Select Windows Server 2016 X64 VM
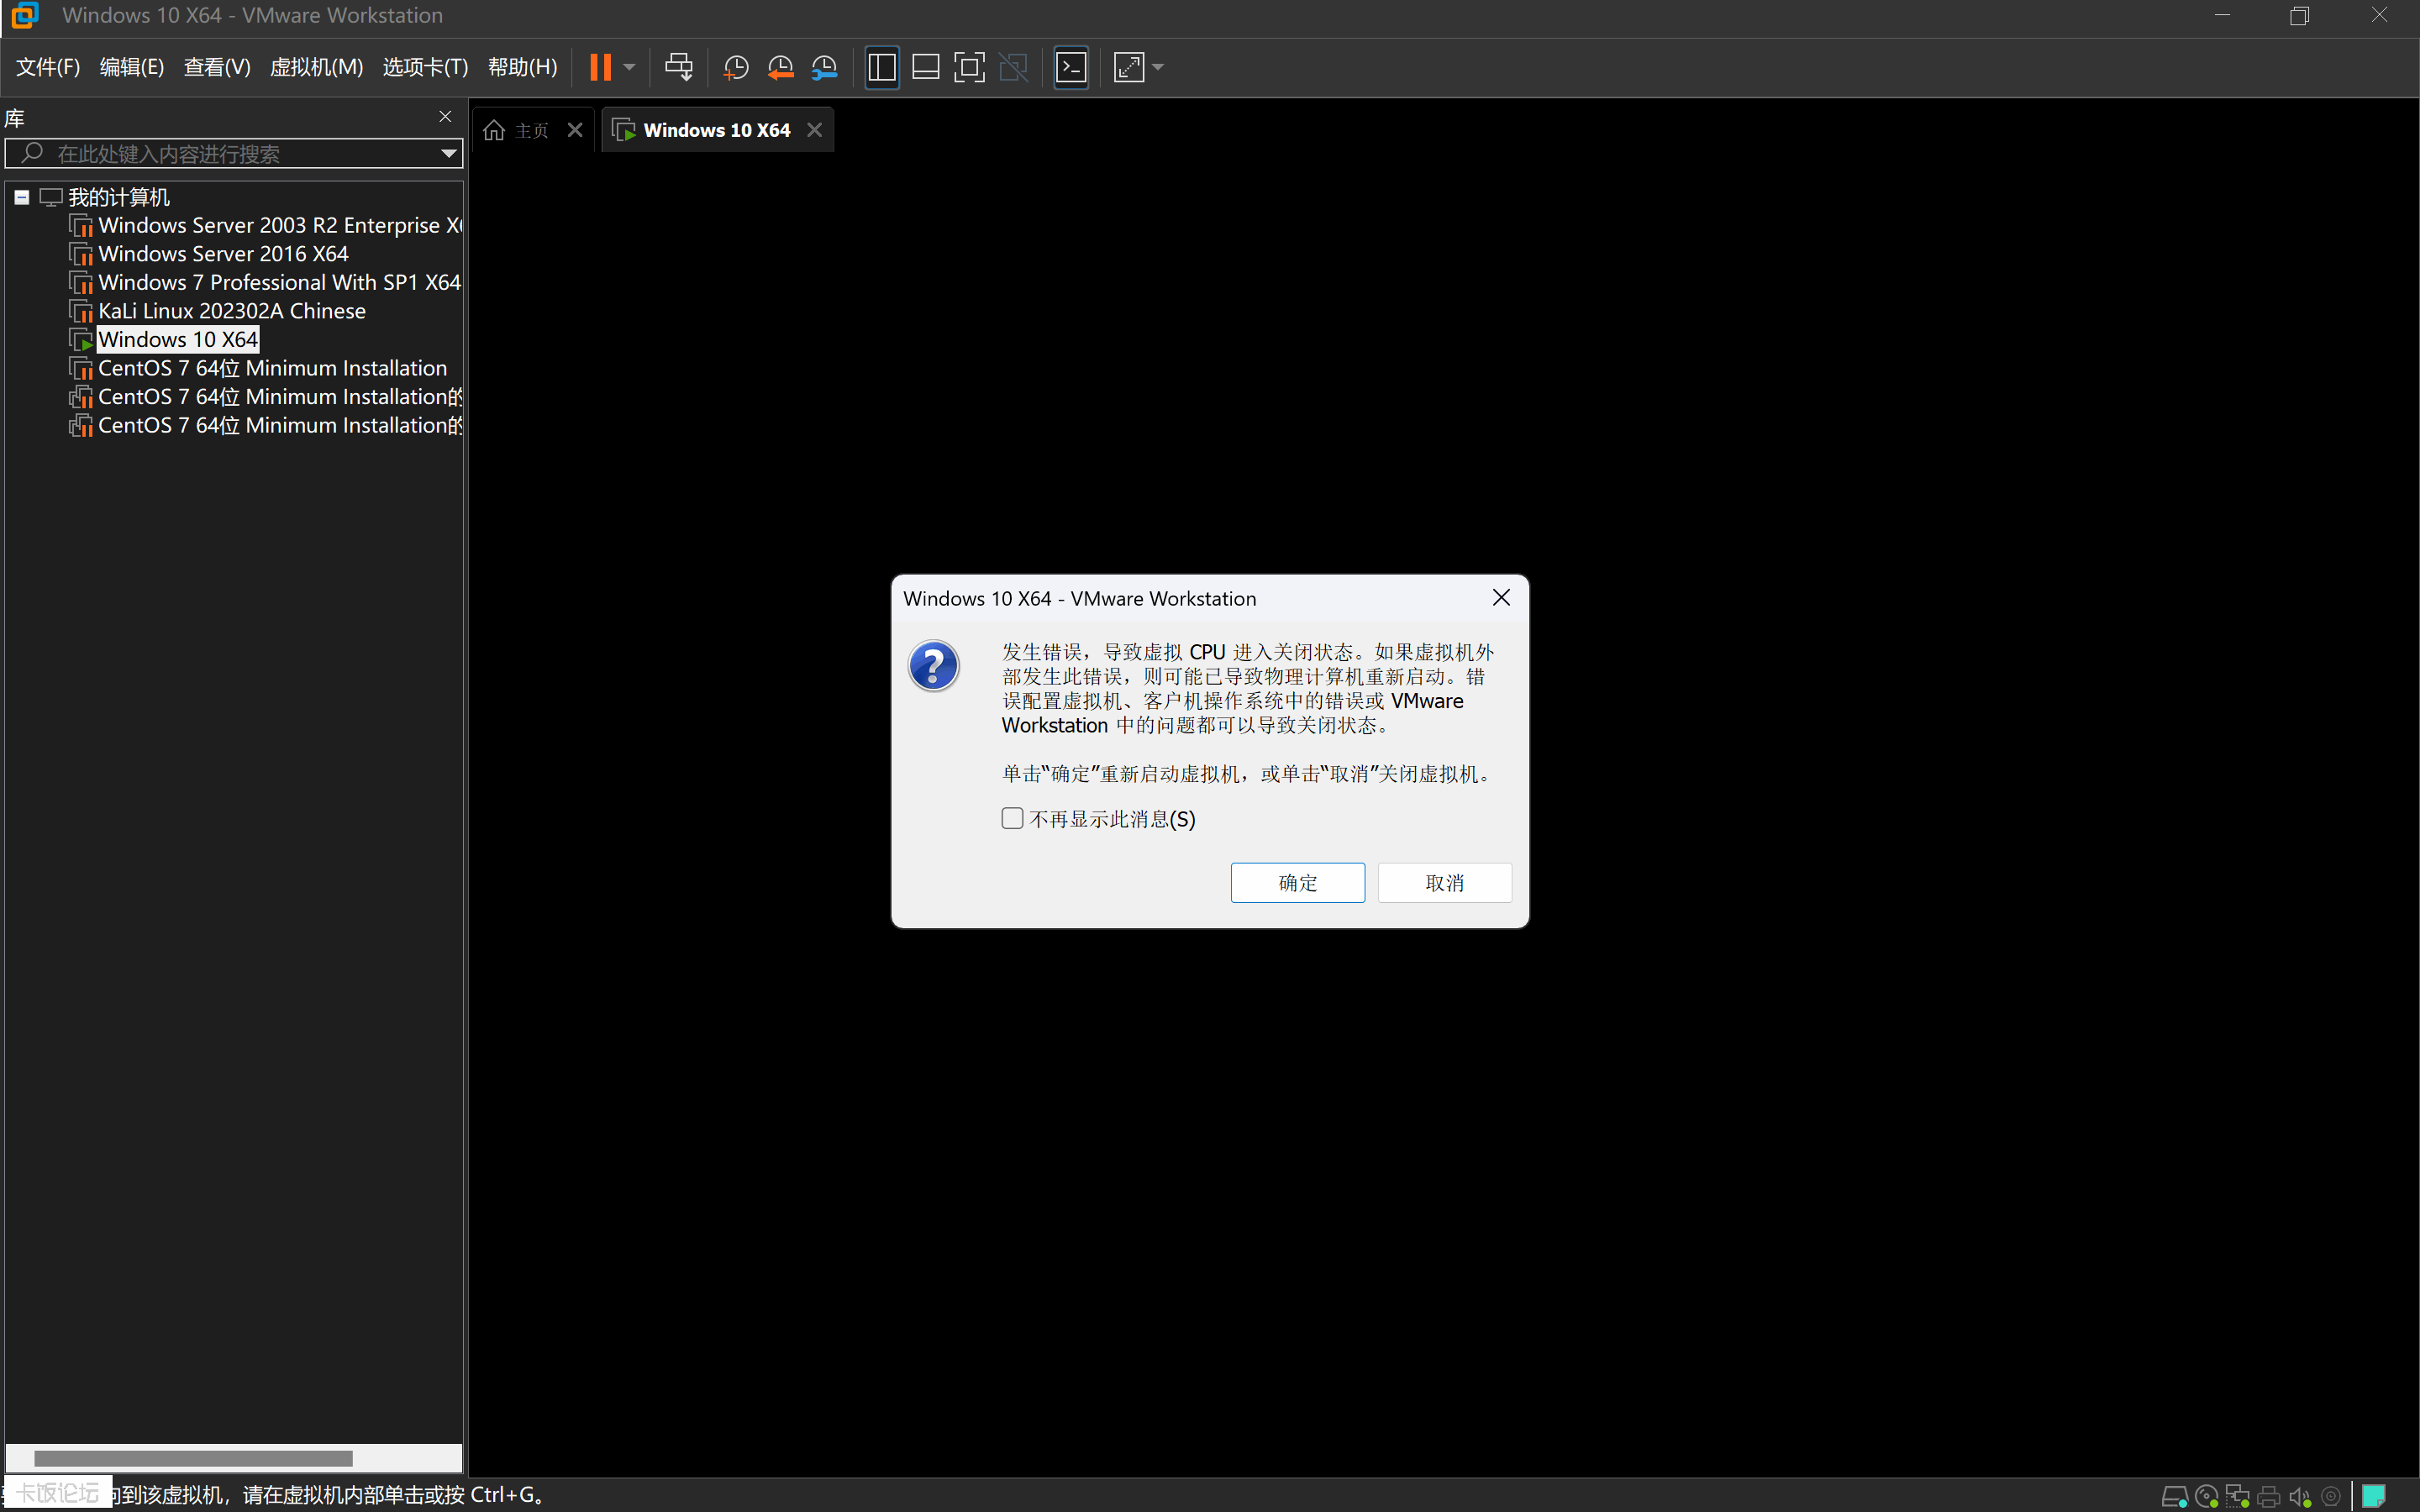Screen dimensions: 2420x1512 pyautogui.click(x=223, y=254)
